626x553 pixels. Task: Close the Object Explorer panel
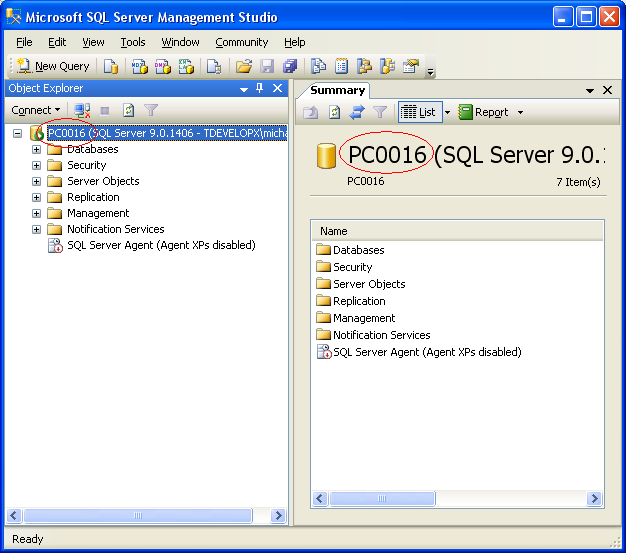pos(277,88)
